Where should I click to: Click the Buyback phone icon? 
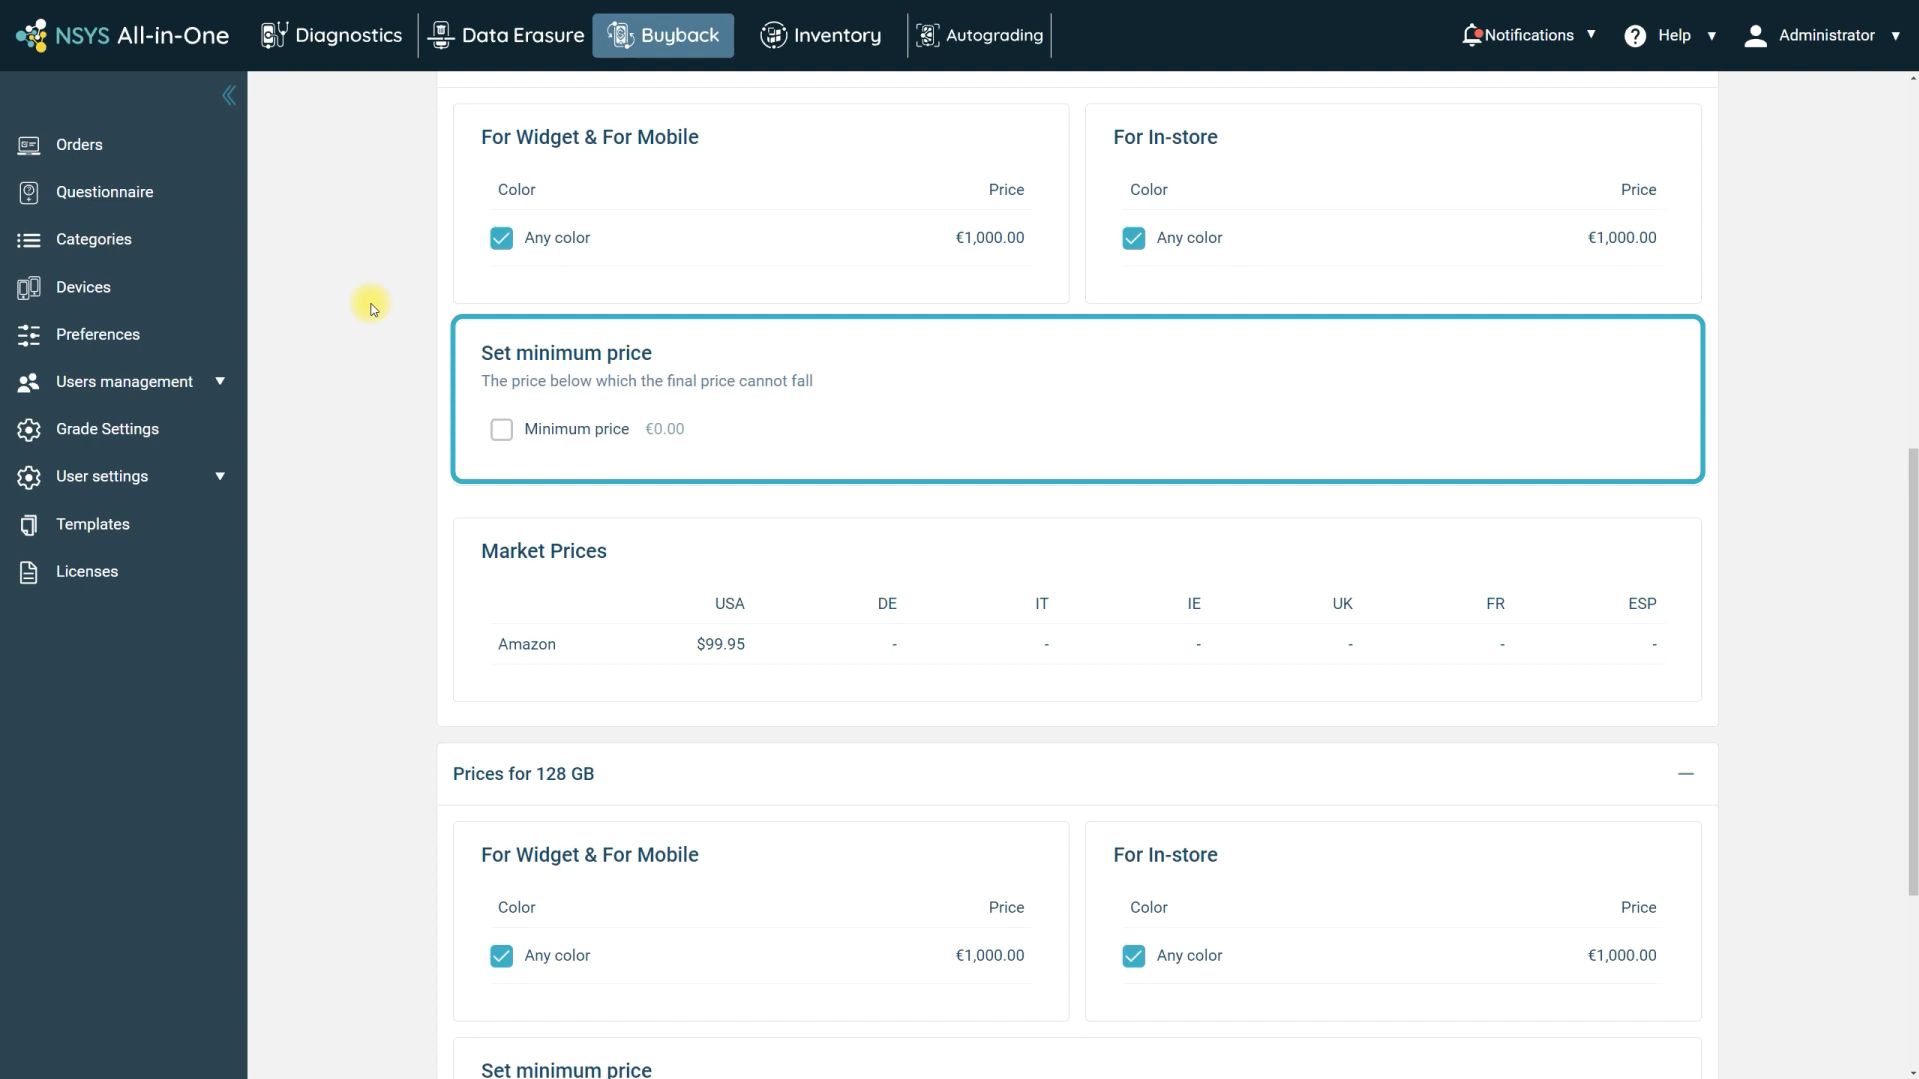[x=620, y=35]
